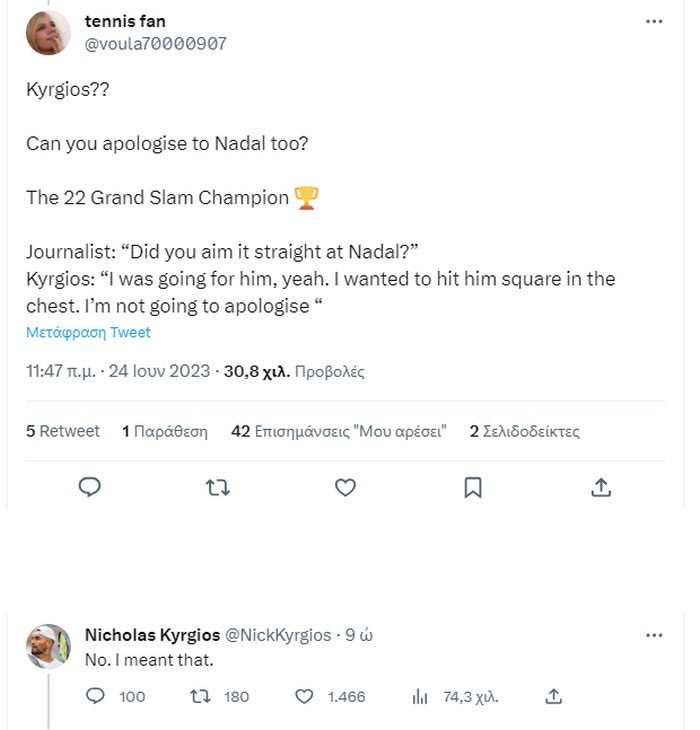Screen dimensions: 700x730
Task: Like Kyrgios's reply with 1.466 likes
Action: tap(305, 696)
